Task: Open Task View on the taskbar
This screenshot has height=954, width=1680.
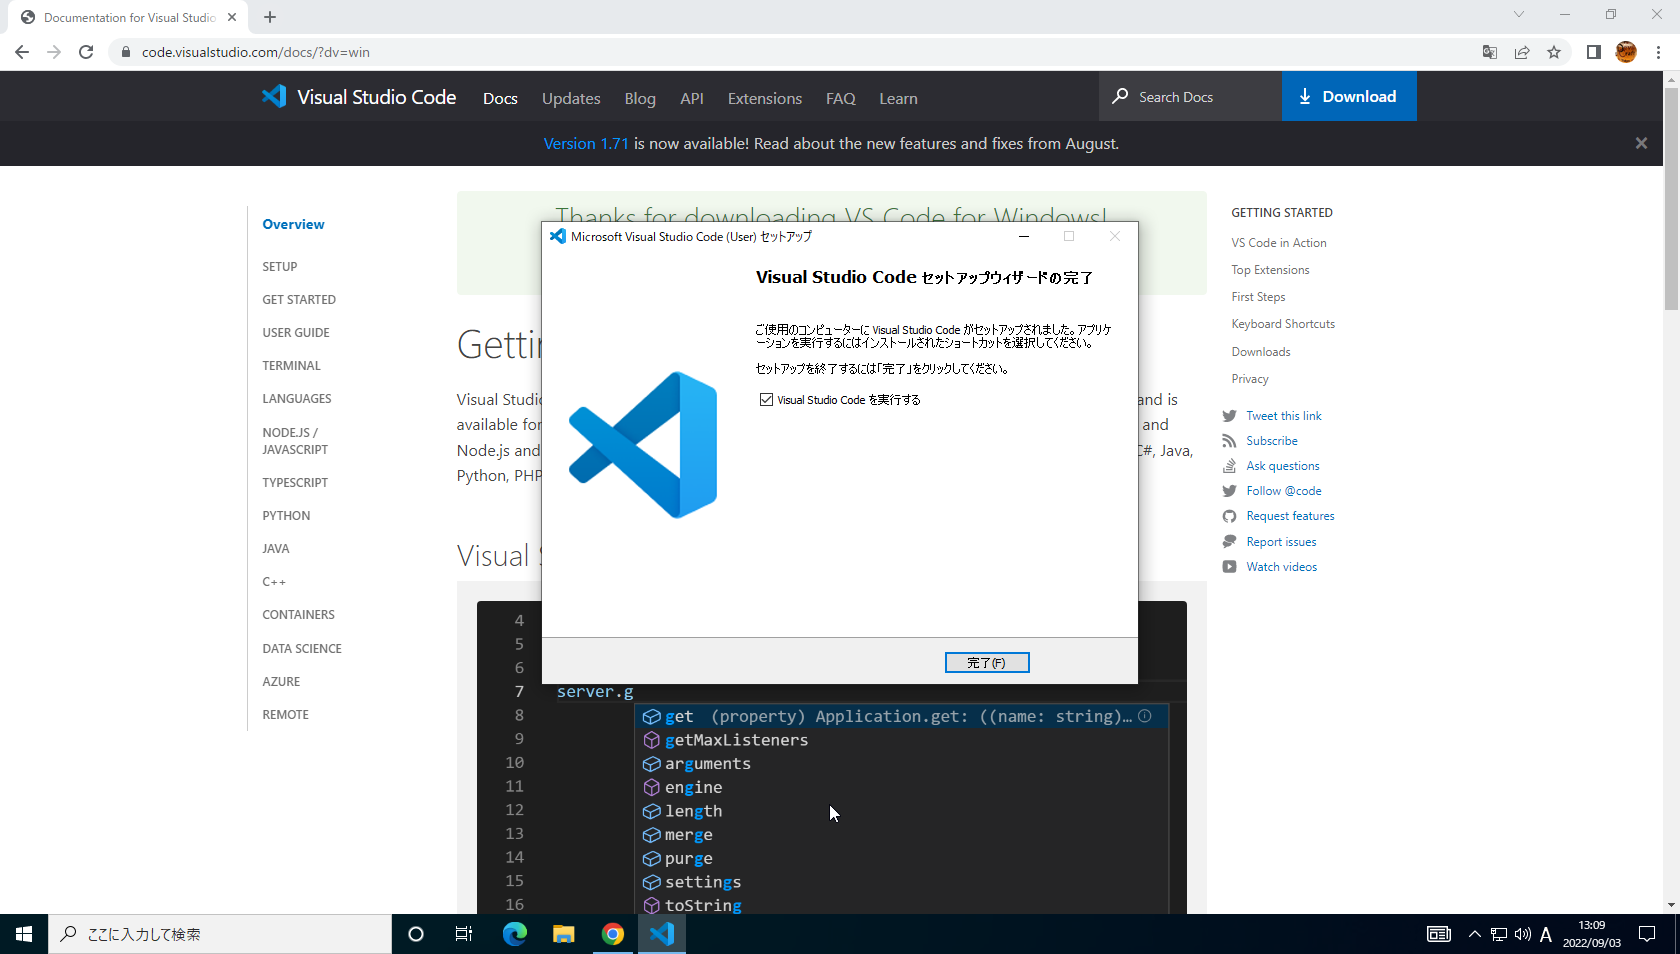Action: [x=464, y=934]
